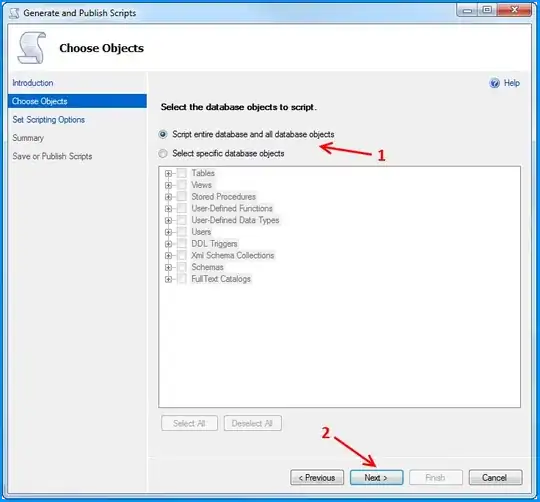Click the Deselect All button
The image size is (540, 502).
tap(252, 423)
